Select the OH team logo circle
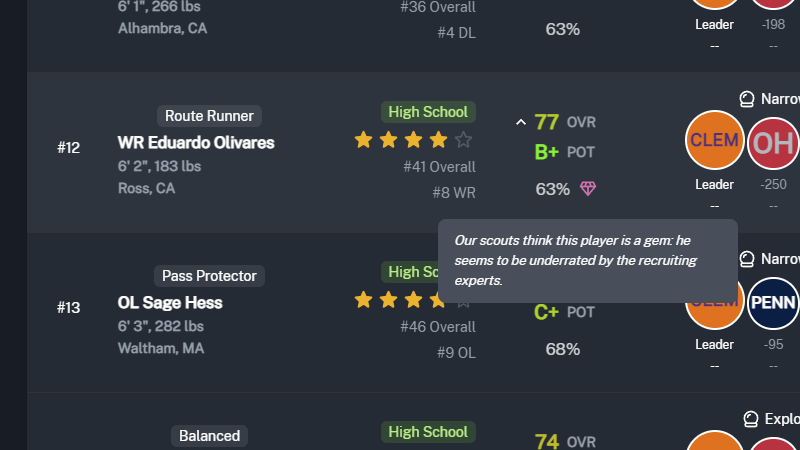This screenshot has width=800, height=450. pyautogui.click(x=773, y=143)
